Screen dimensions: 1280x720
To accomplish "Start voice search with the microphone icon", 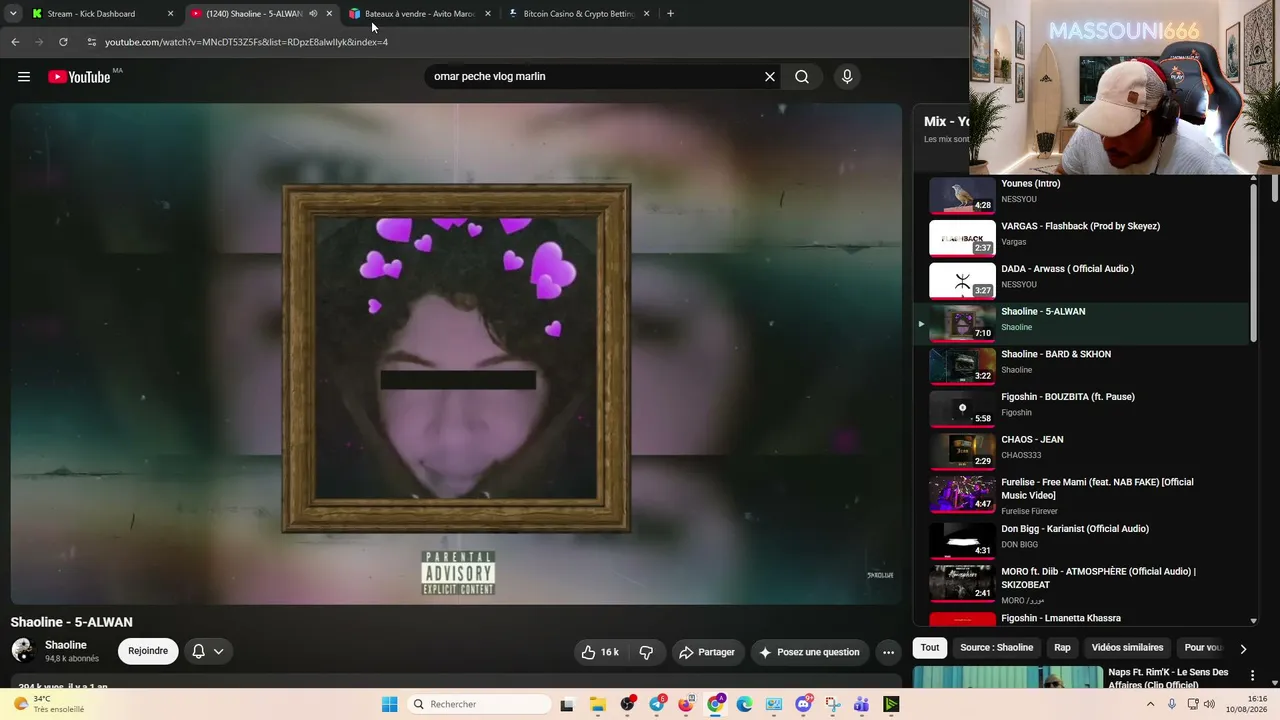I will [847, 77].
